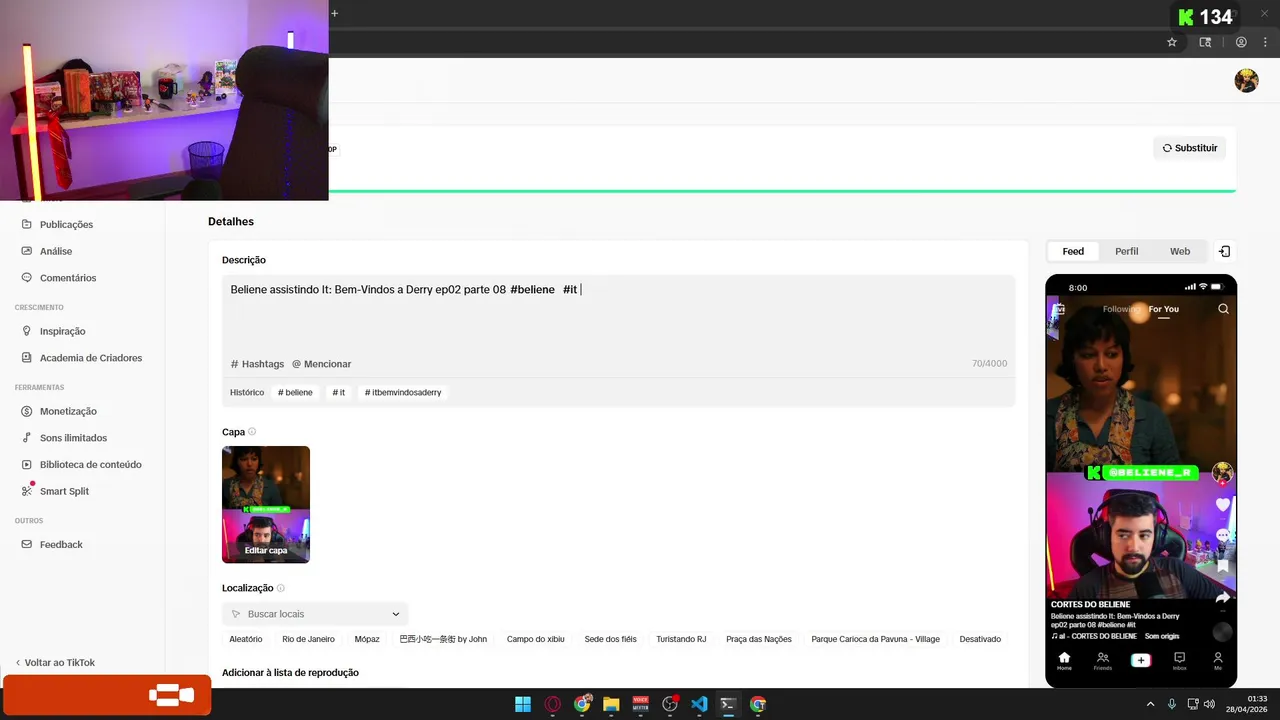Go to Inspiração page
Screen dimensions: 1280x720
62,331
